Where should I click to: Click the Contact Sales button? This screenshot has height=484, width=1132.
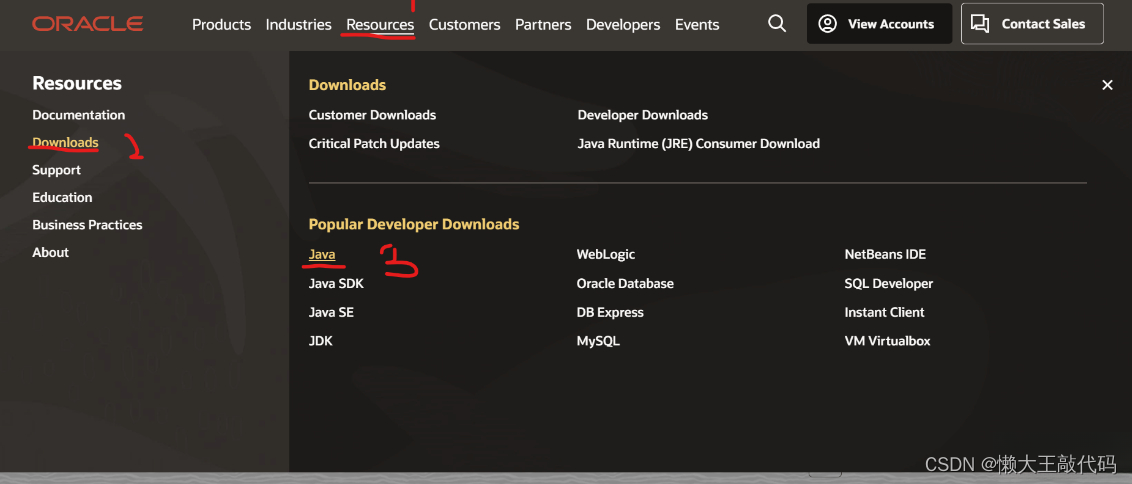point(1032,24)
